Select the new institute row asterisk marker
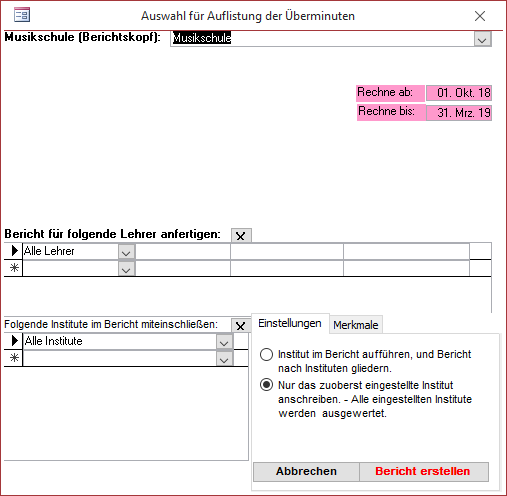The width and height of the screenshot is (507, 496). pos(14,358)
